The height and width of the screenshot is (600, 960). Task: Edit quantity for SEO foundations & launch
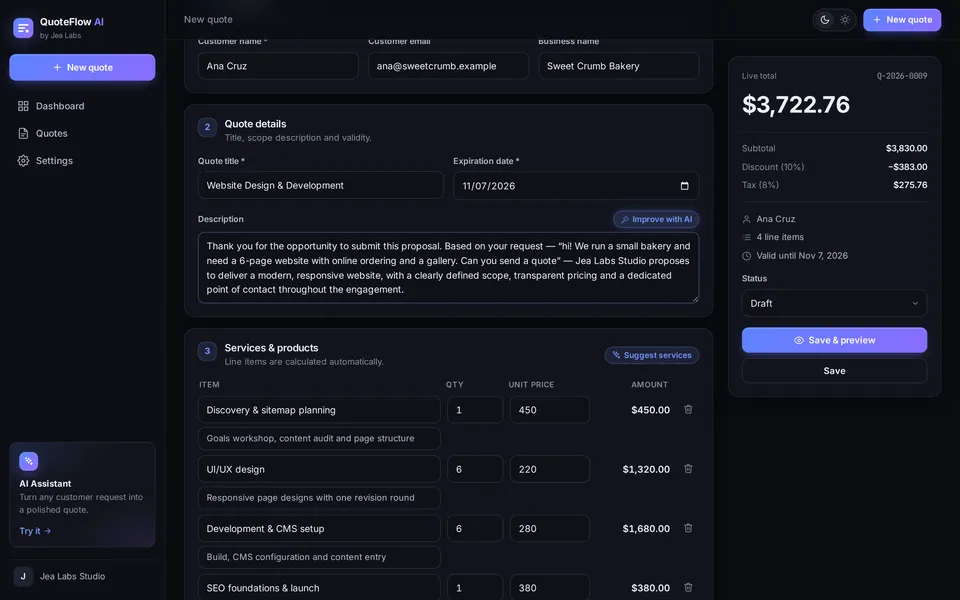(x=475, y=587)
